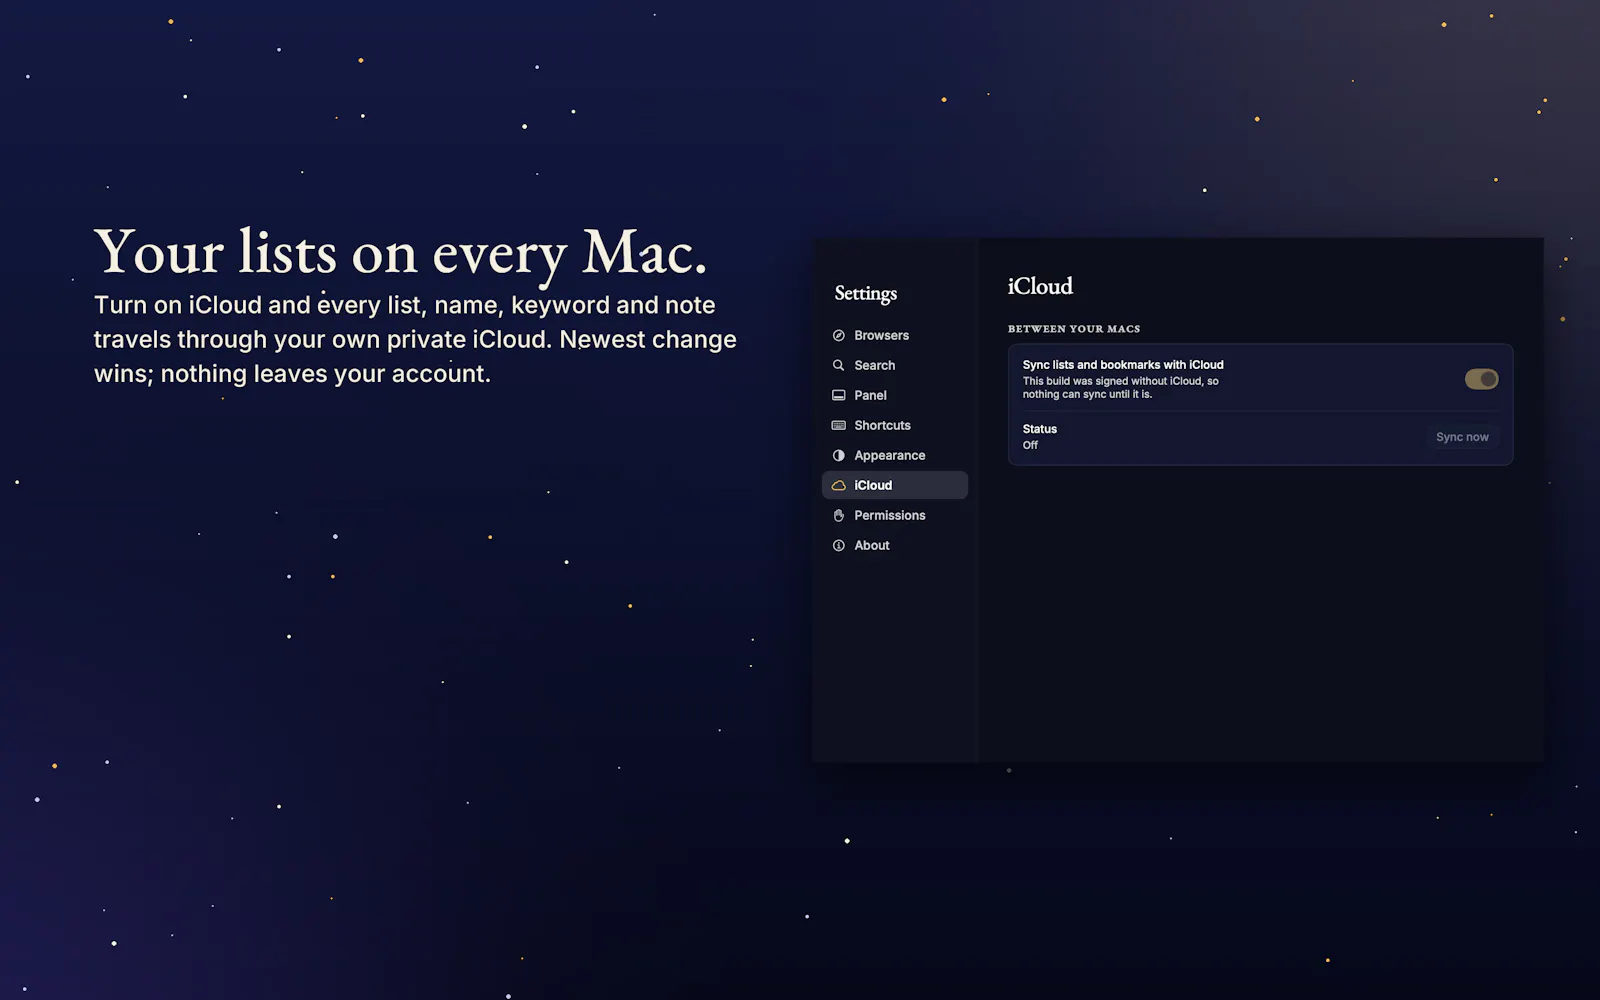Open the Search settings section
Viewport: 1600px width, 1000px height.
coord(895,365)
